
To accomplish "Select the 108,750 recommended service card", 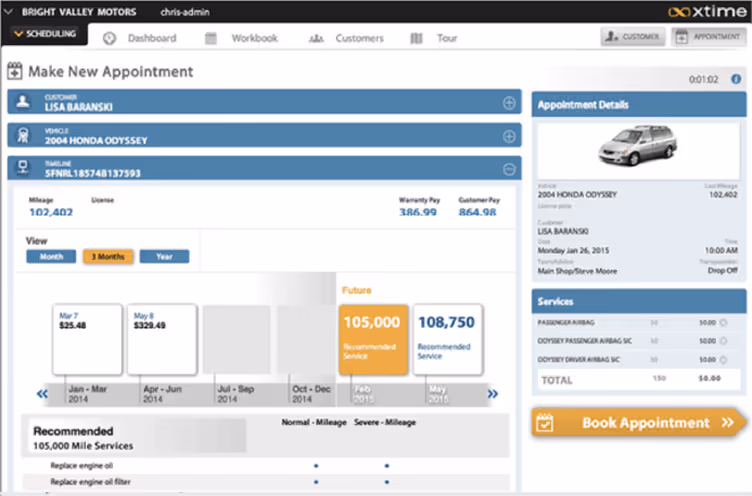I will 447,339.
